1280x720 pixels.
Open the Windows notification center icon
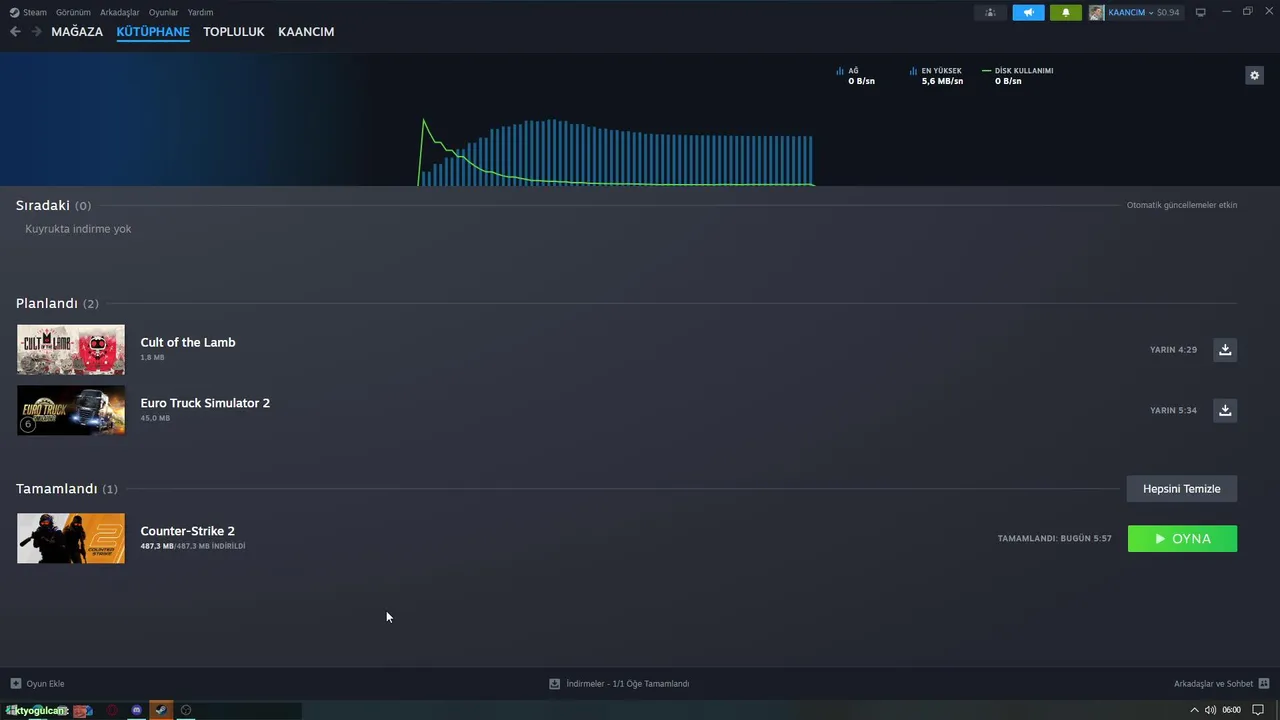[x=1258, y=710]
